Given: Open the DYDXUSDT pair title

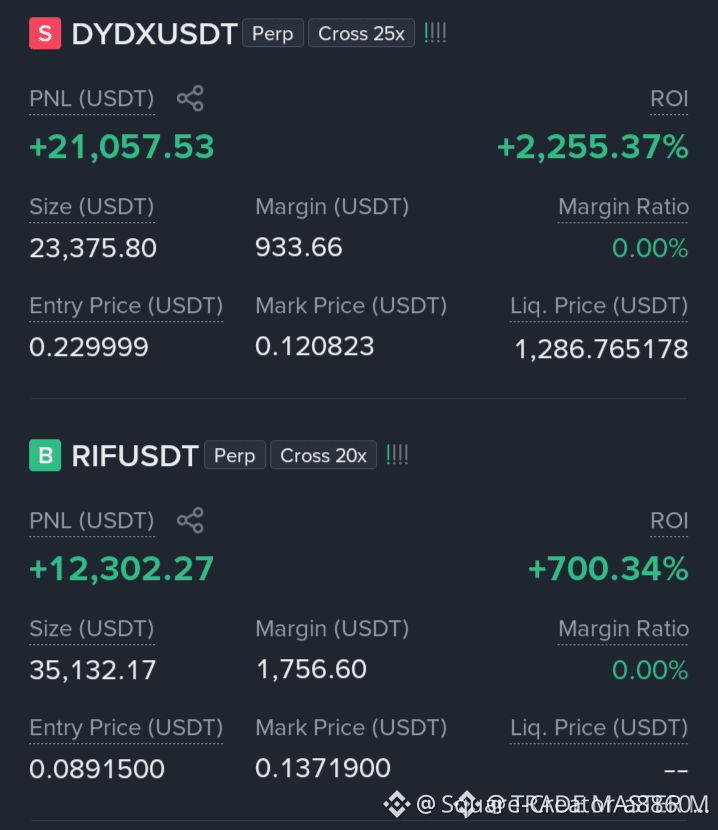Looking at the screenshot, I should pos(154,34).
